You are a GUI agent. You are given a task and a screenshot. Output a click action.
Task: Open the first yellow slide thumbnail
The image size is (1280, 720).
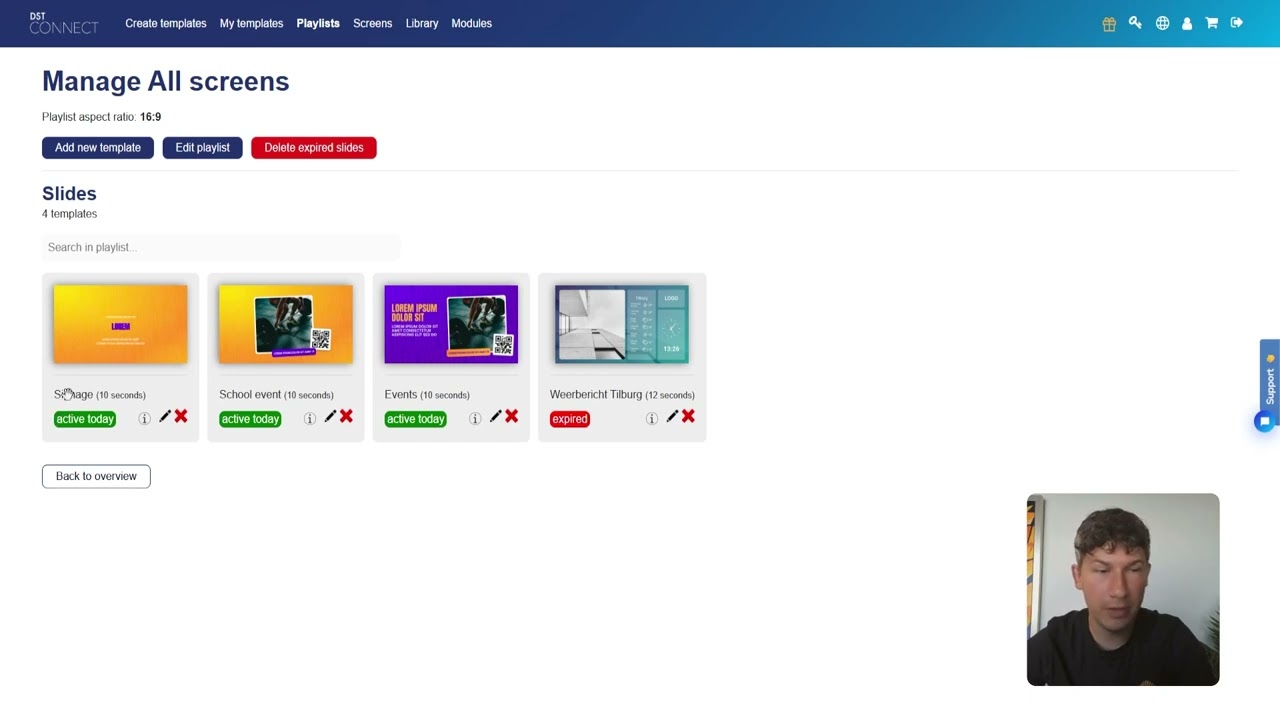coord(120,324)
